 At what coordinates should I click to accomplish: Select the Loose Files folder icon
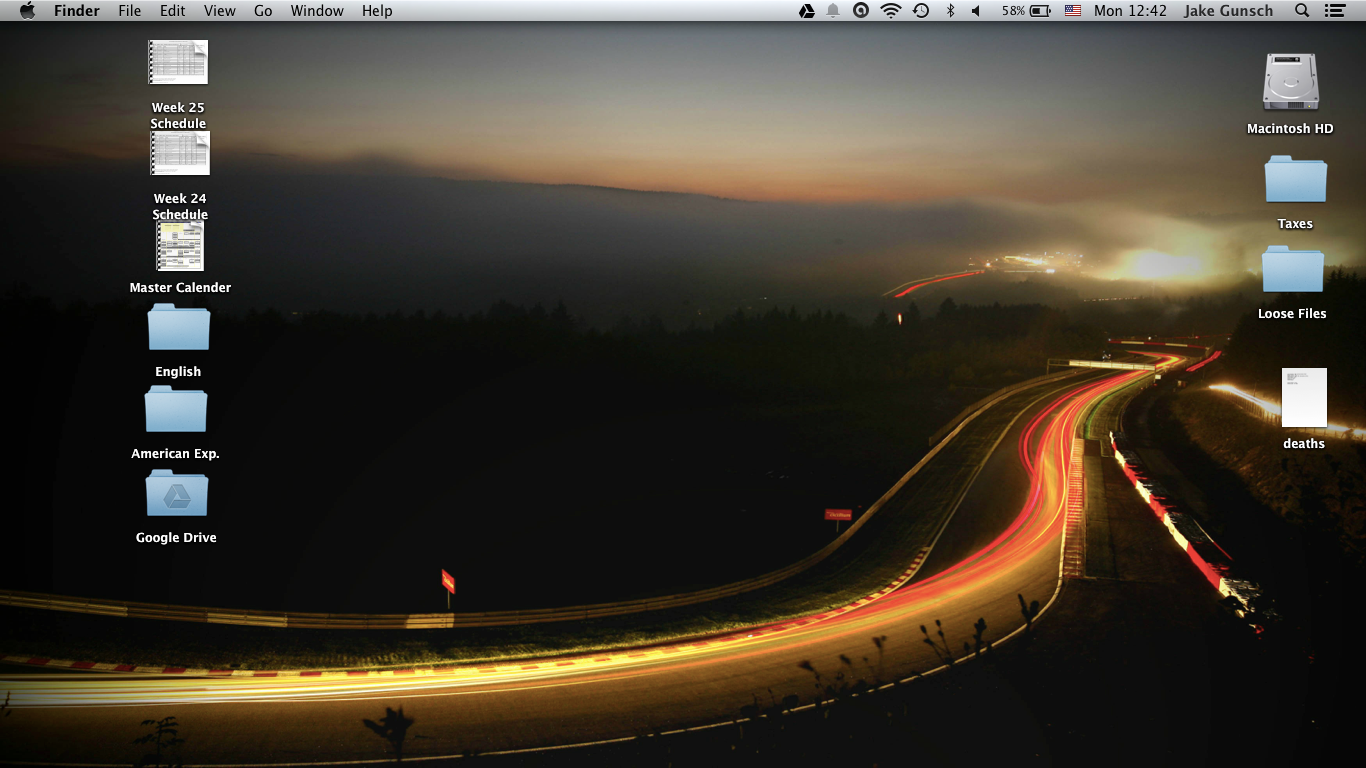(x=1293, y=270)
